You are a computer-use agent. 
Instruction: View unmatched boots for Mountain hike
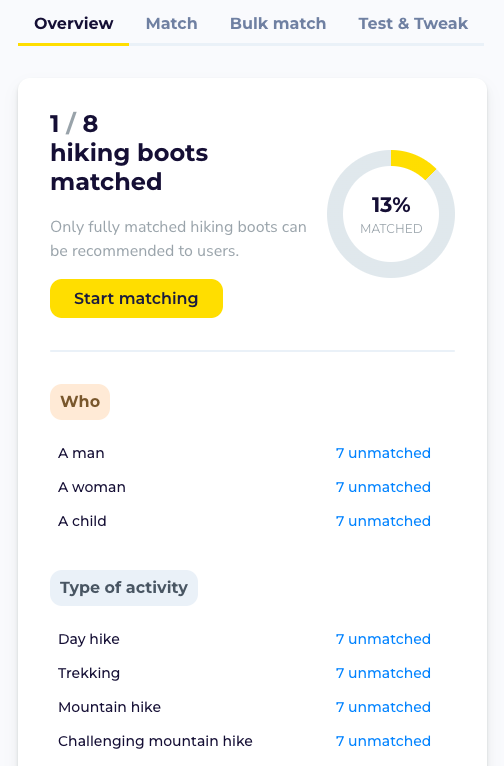click(383, 707)
